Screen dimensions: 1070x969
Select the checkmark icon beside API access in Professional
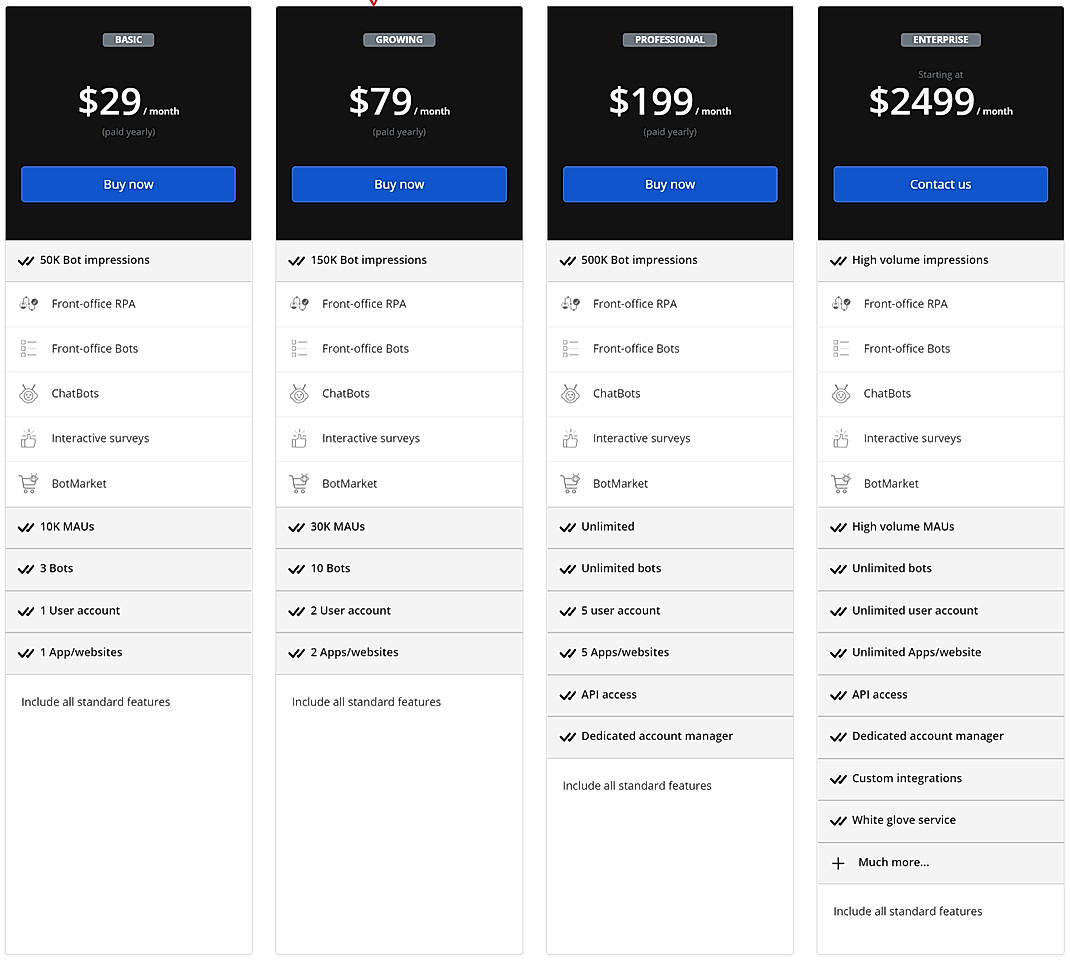567,695
